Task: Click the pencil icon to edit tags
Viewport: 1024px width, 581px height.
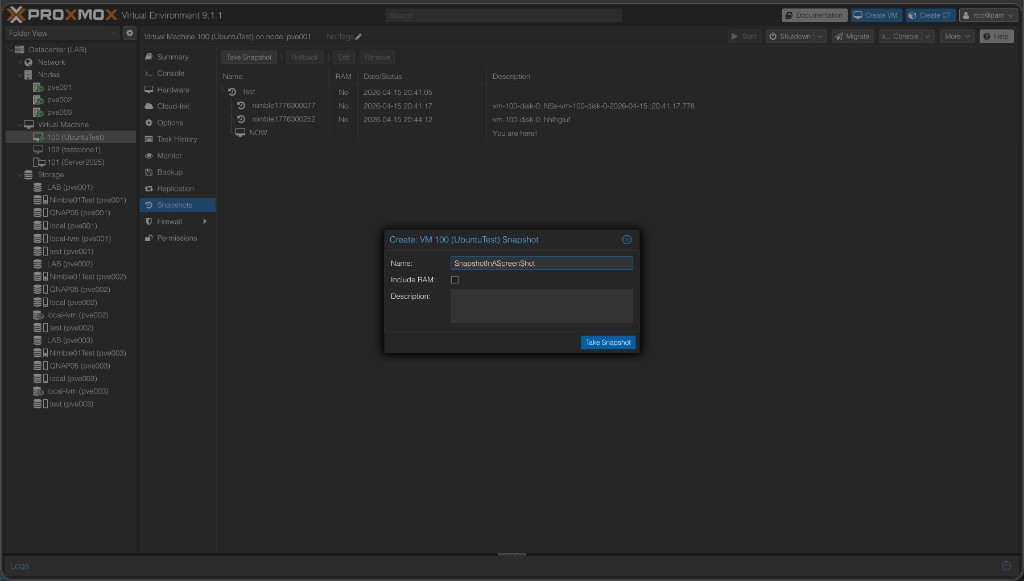Action: click(x=356, y=36)
